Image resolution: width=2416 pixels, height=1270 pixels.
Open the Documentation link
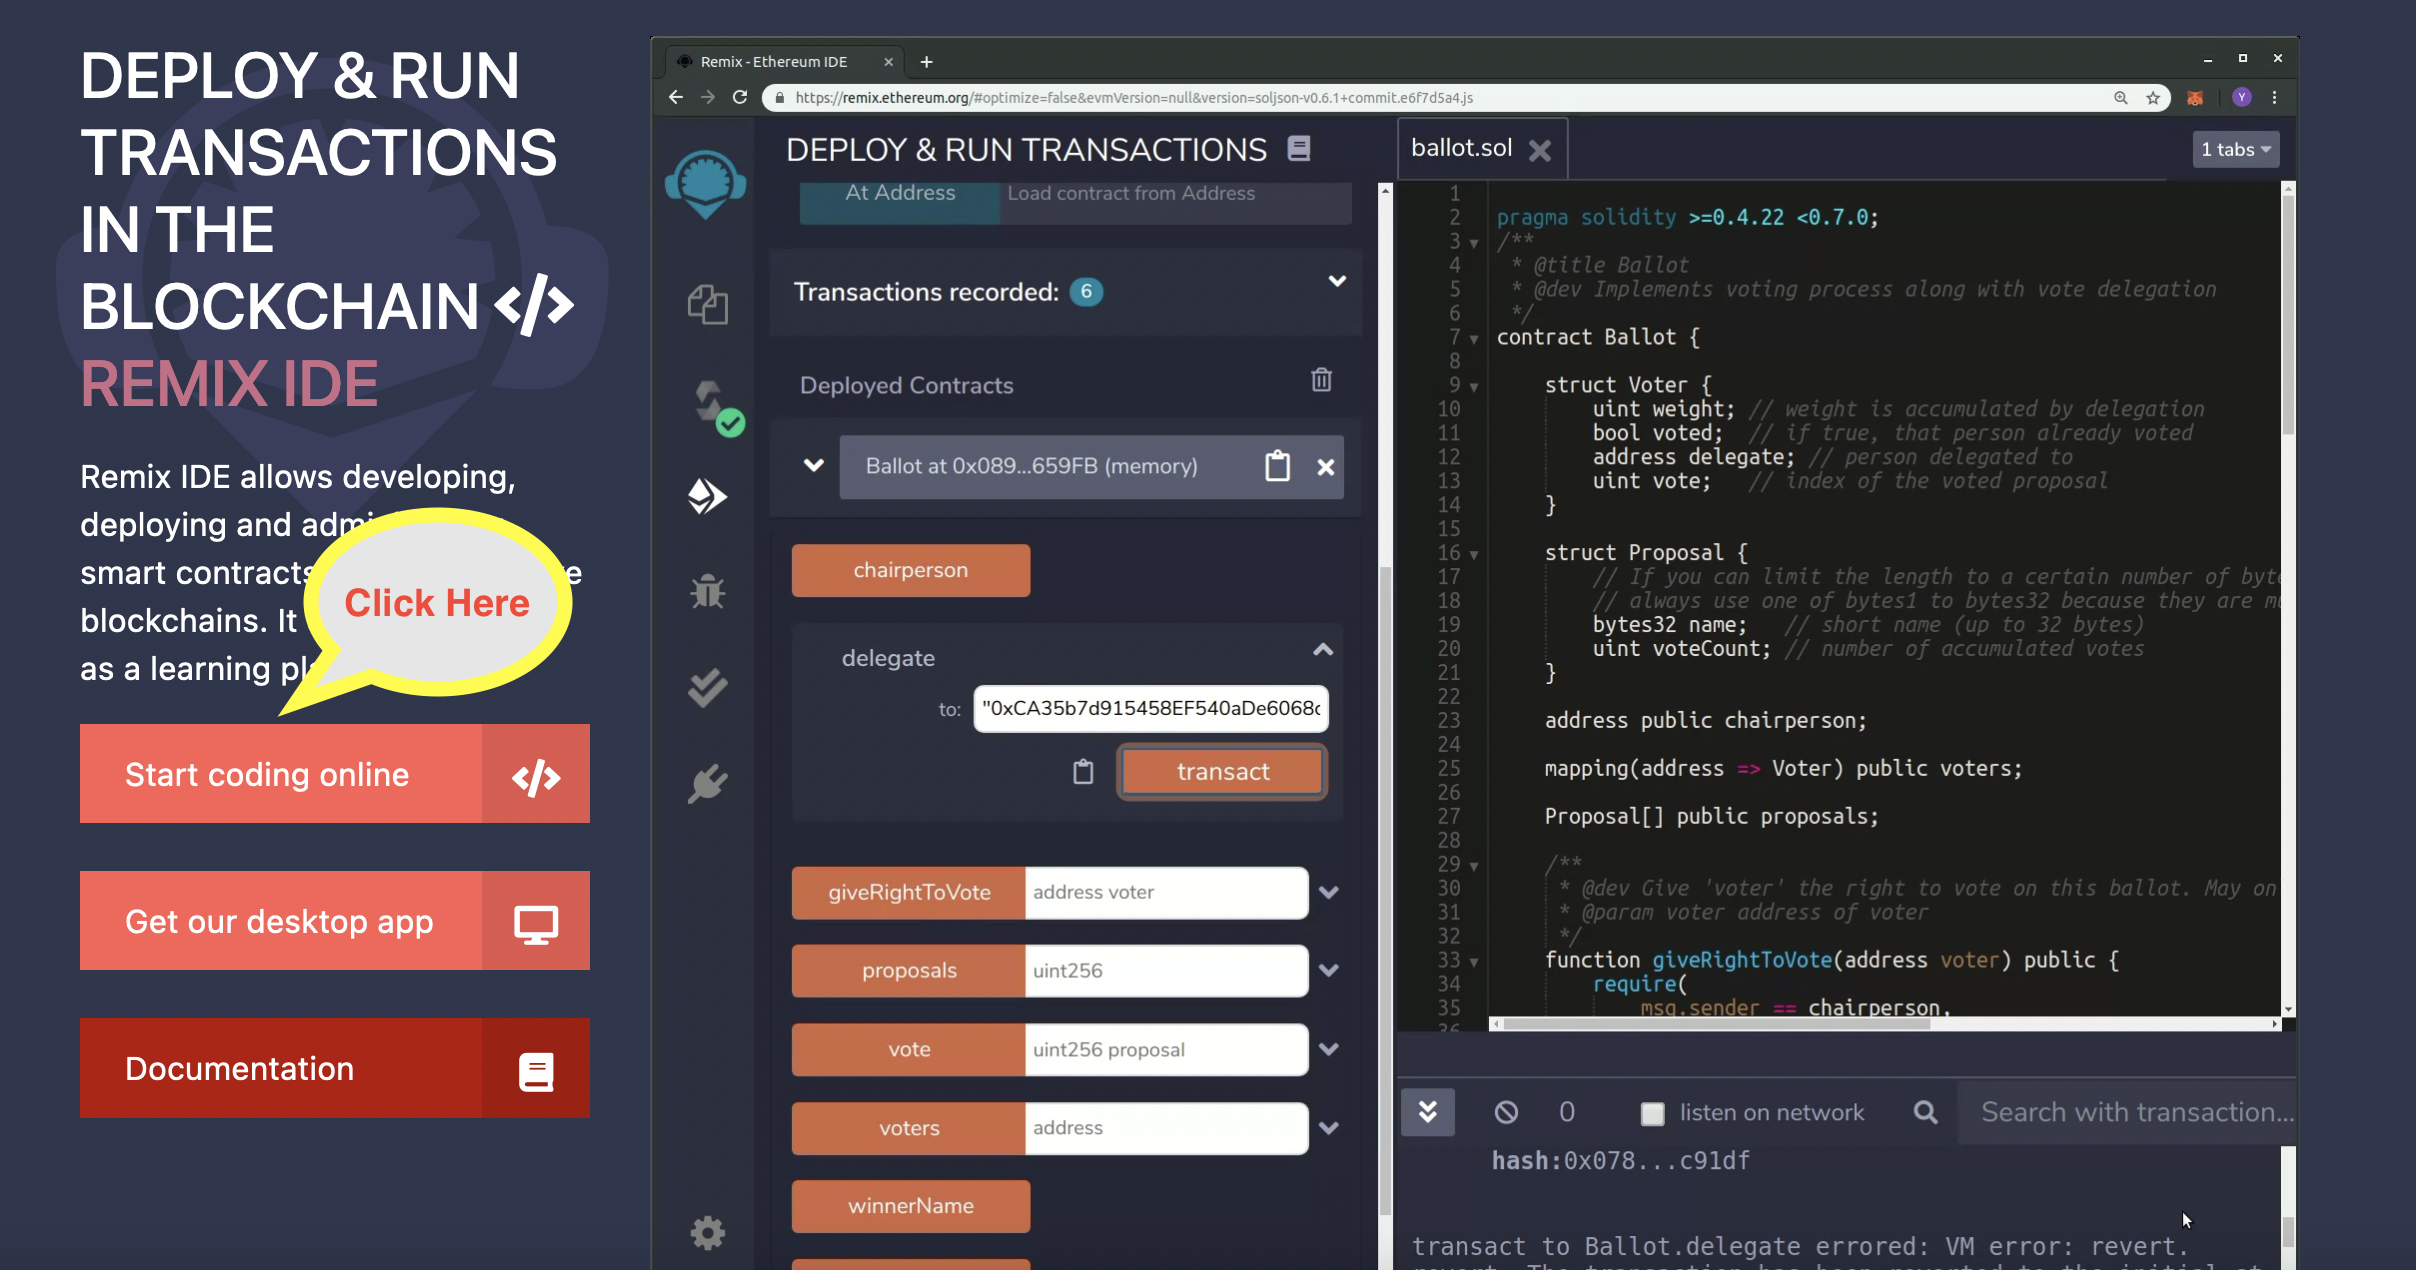(335, 1068)
